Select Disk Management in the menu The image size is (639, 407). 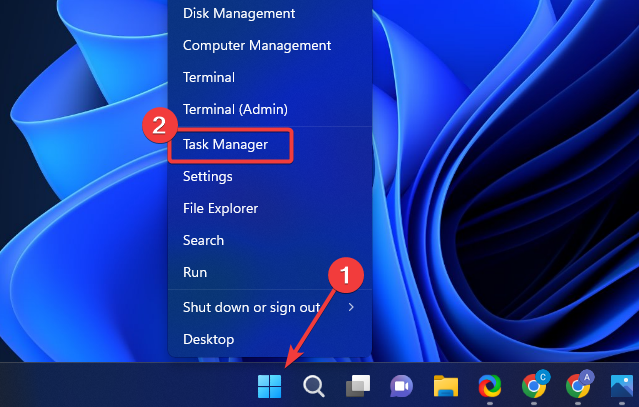tap(270, 13)
